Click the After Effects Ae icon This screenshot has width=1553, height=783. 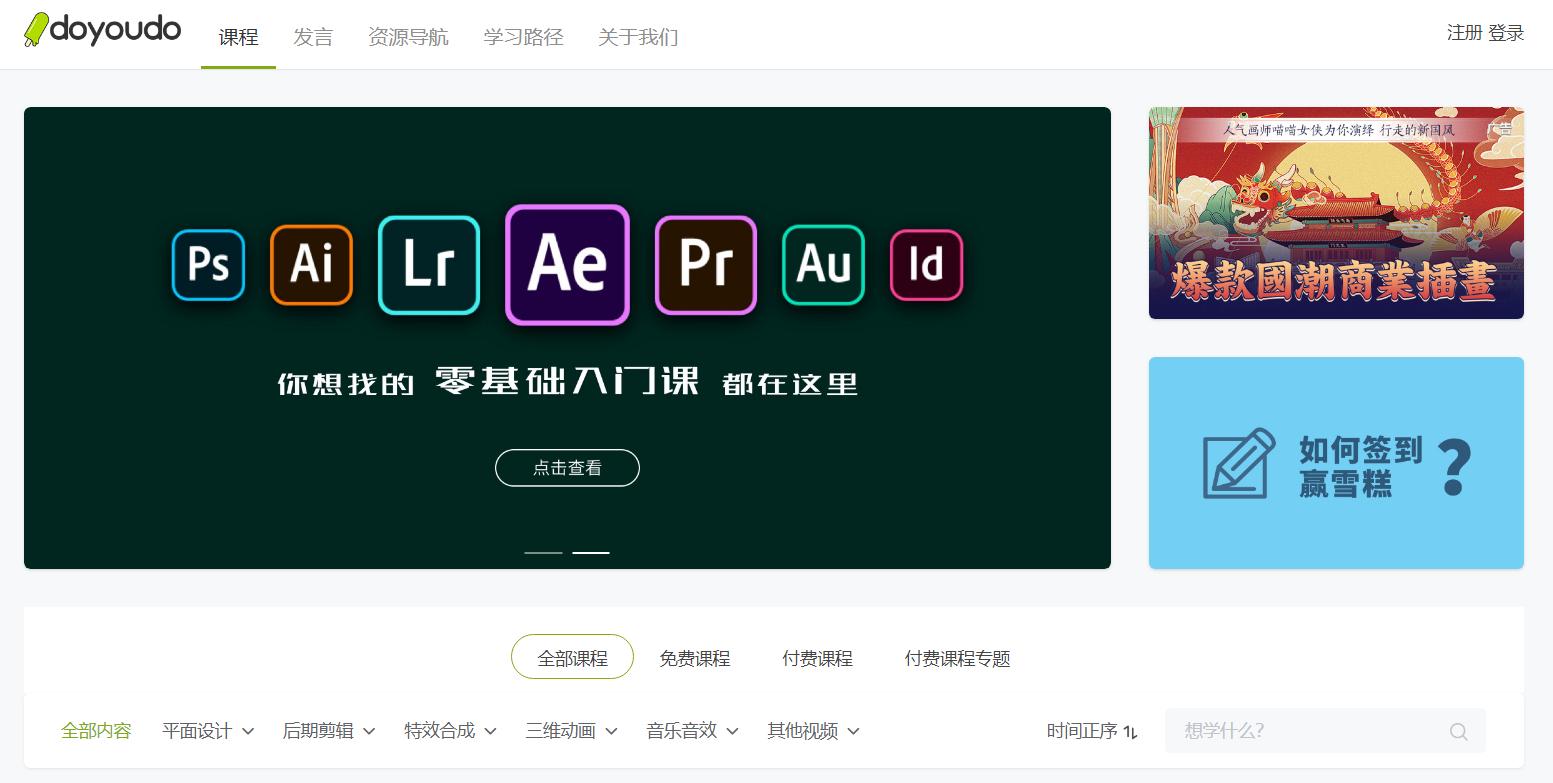(x=567, y=264)
